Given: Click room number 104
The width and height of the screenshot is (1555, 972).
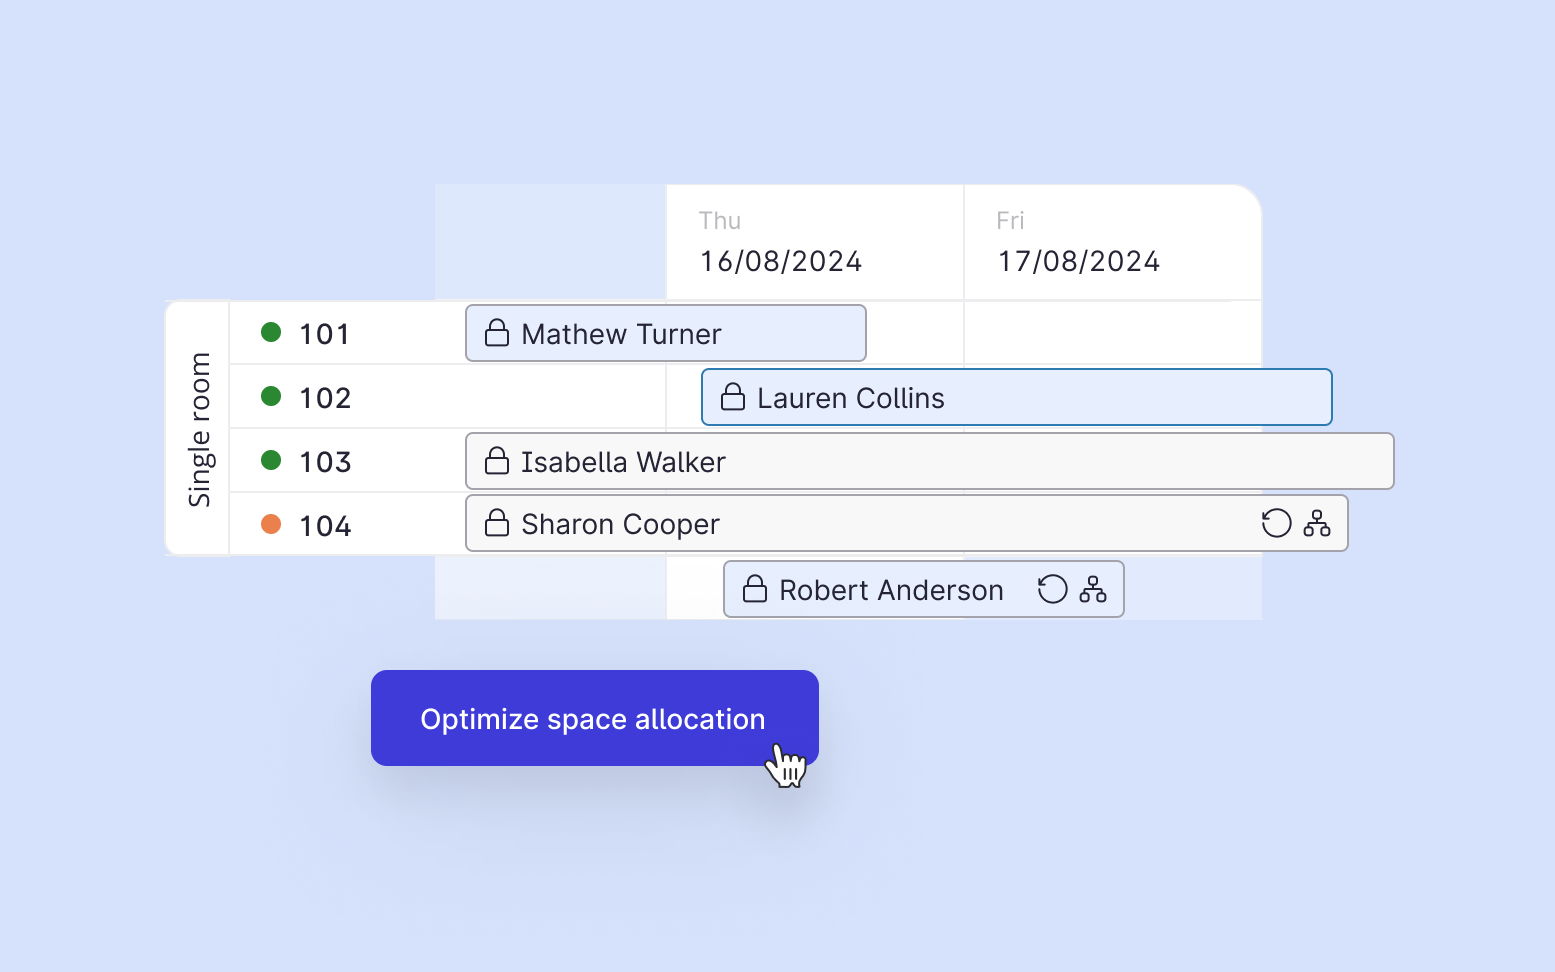Looking at the screenshot, I should (325, 526).
